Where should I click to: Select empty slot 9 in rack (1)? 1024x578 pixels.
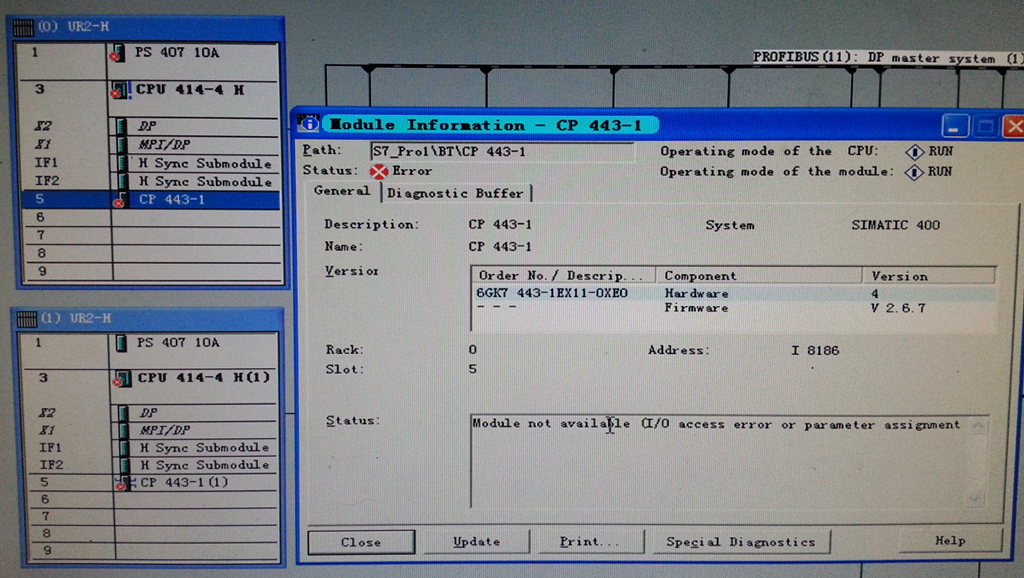pos(152,551)
